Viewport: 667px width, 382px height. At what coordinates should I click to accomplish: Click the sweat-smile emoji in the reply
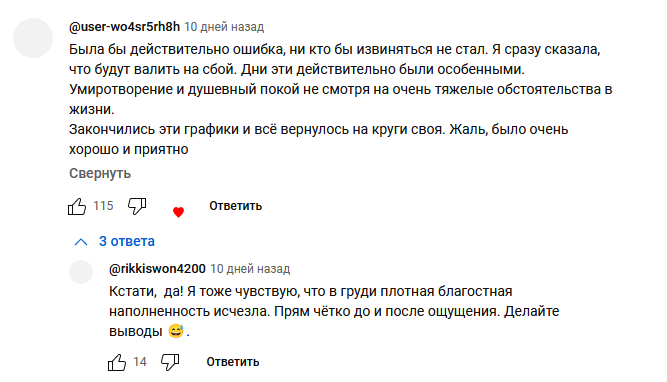[x=176, y=331]
